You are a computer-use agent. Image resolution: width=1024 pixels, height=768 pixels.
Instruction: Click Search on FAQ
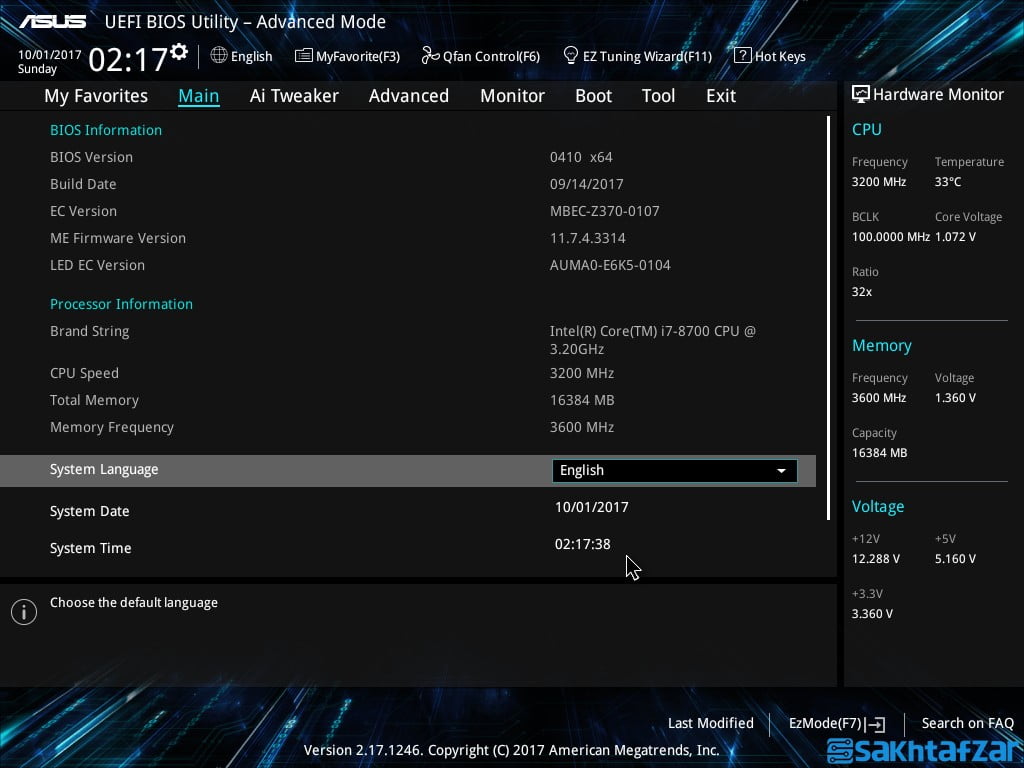tap(967, 723)
